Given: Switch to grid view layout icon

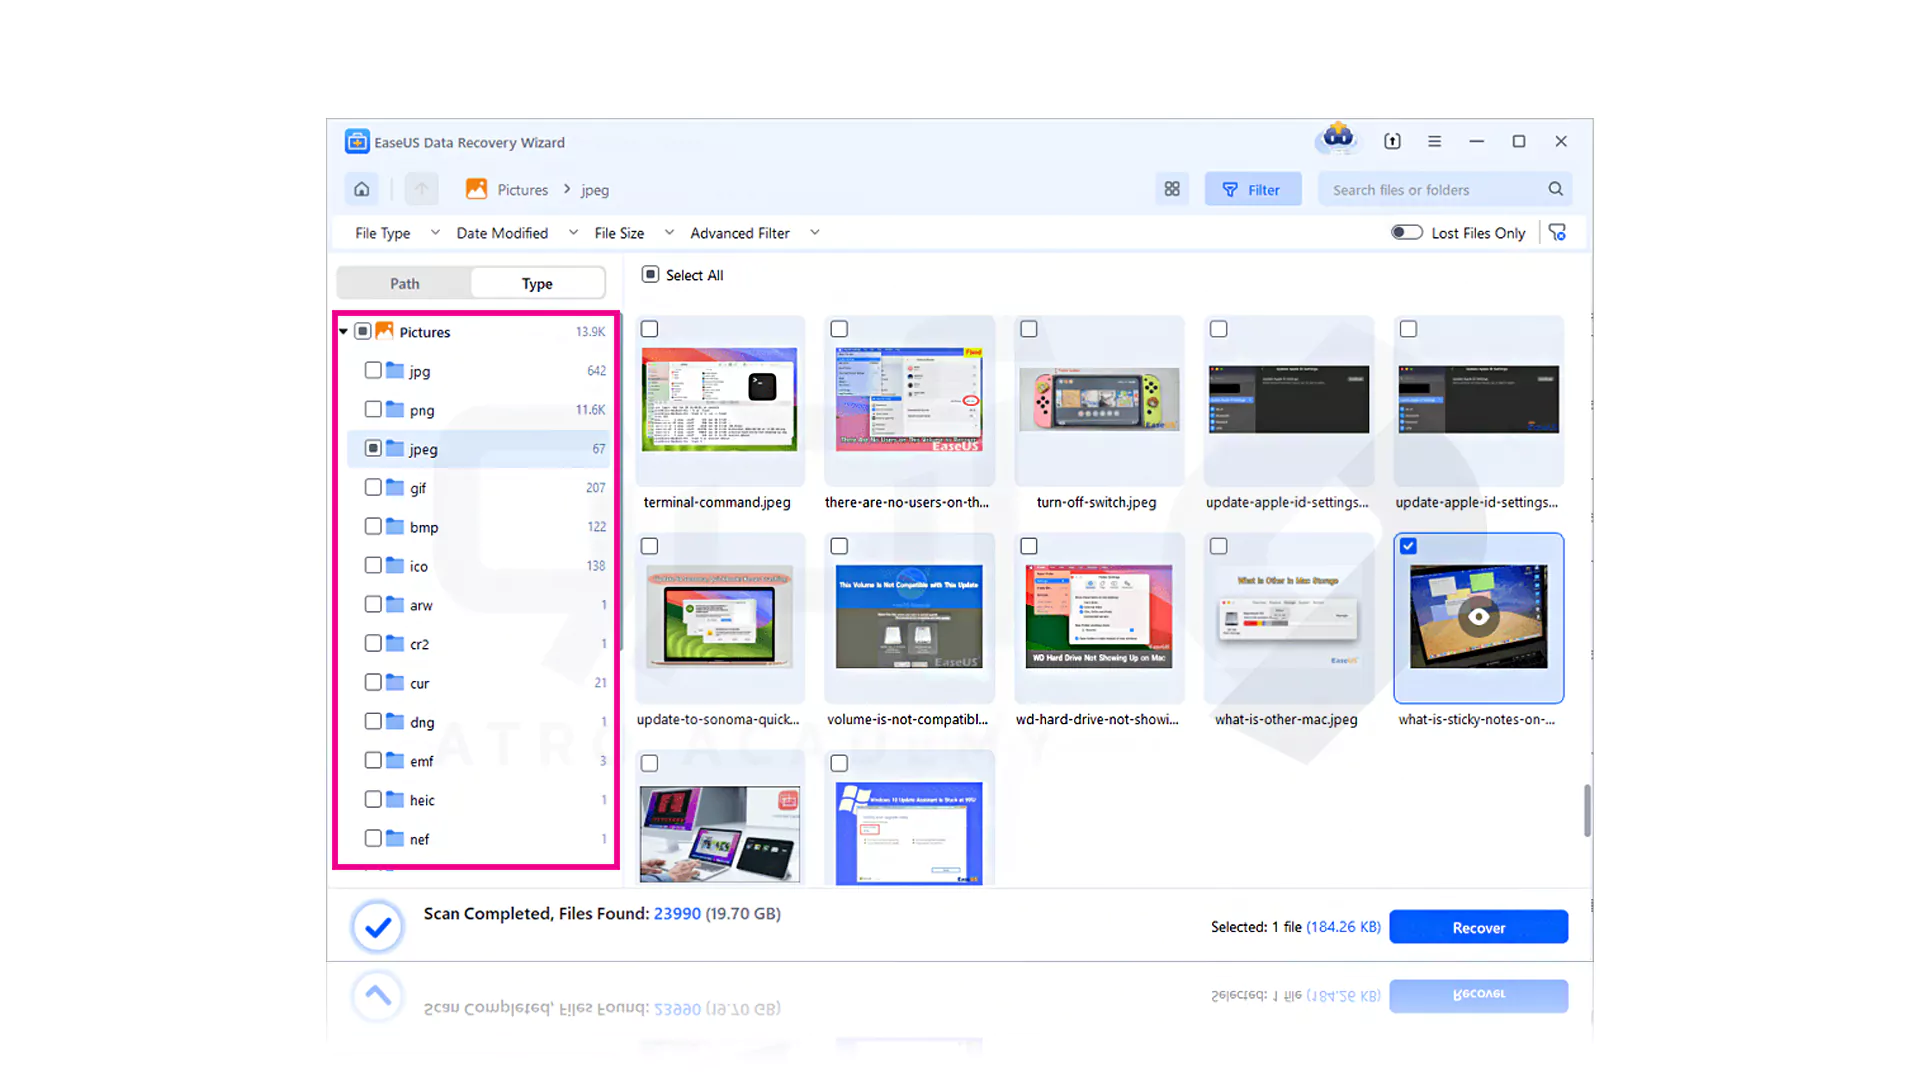Looking at the screenshot, I should pos(1172,189).
